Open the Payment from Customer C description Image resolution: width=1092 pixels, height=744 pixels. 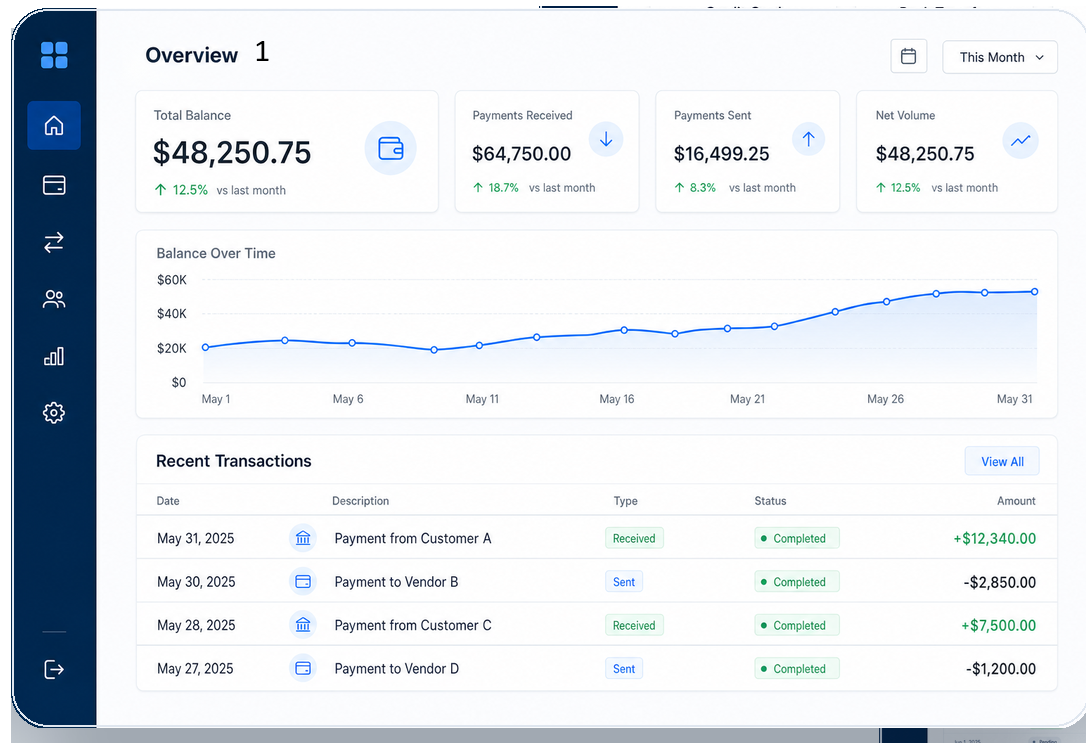point(413,626)
